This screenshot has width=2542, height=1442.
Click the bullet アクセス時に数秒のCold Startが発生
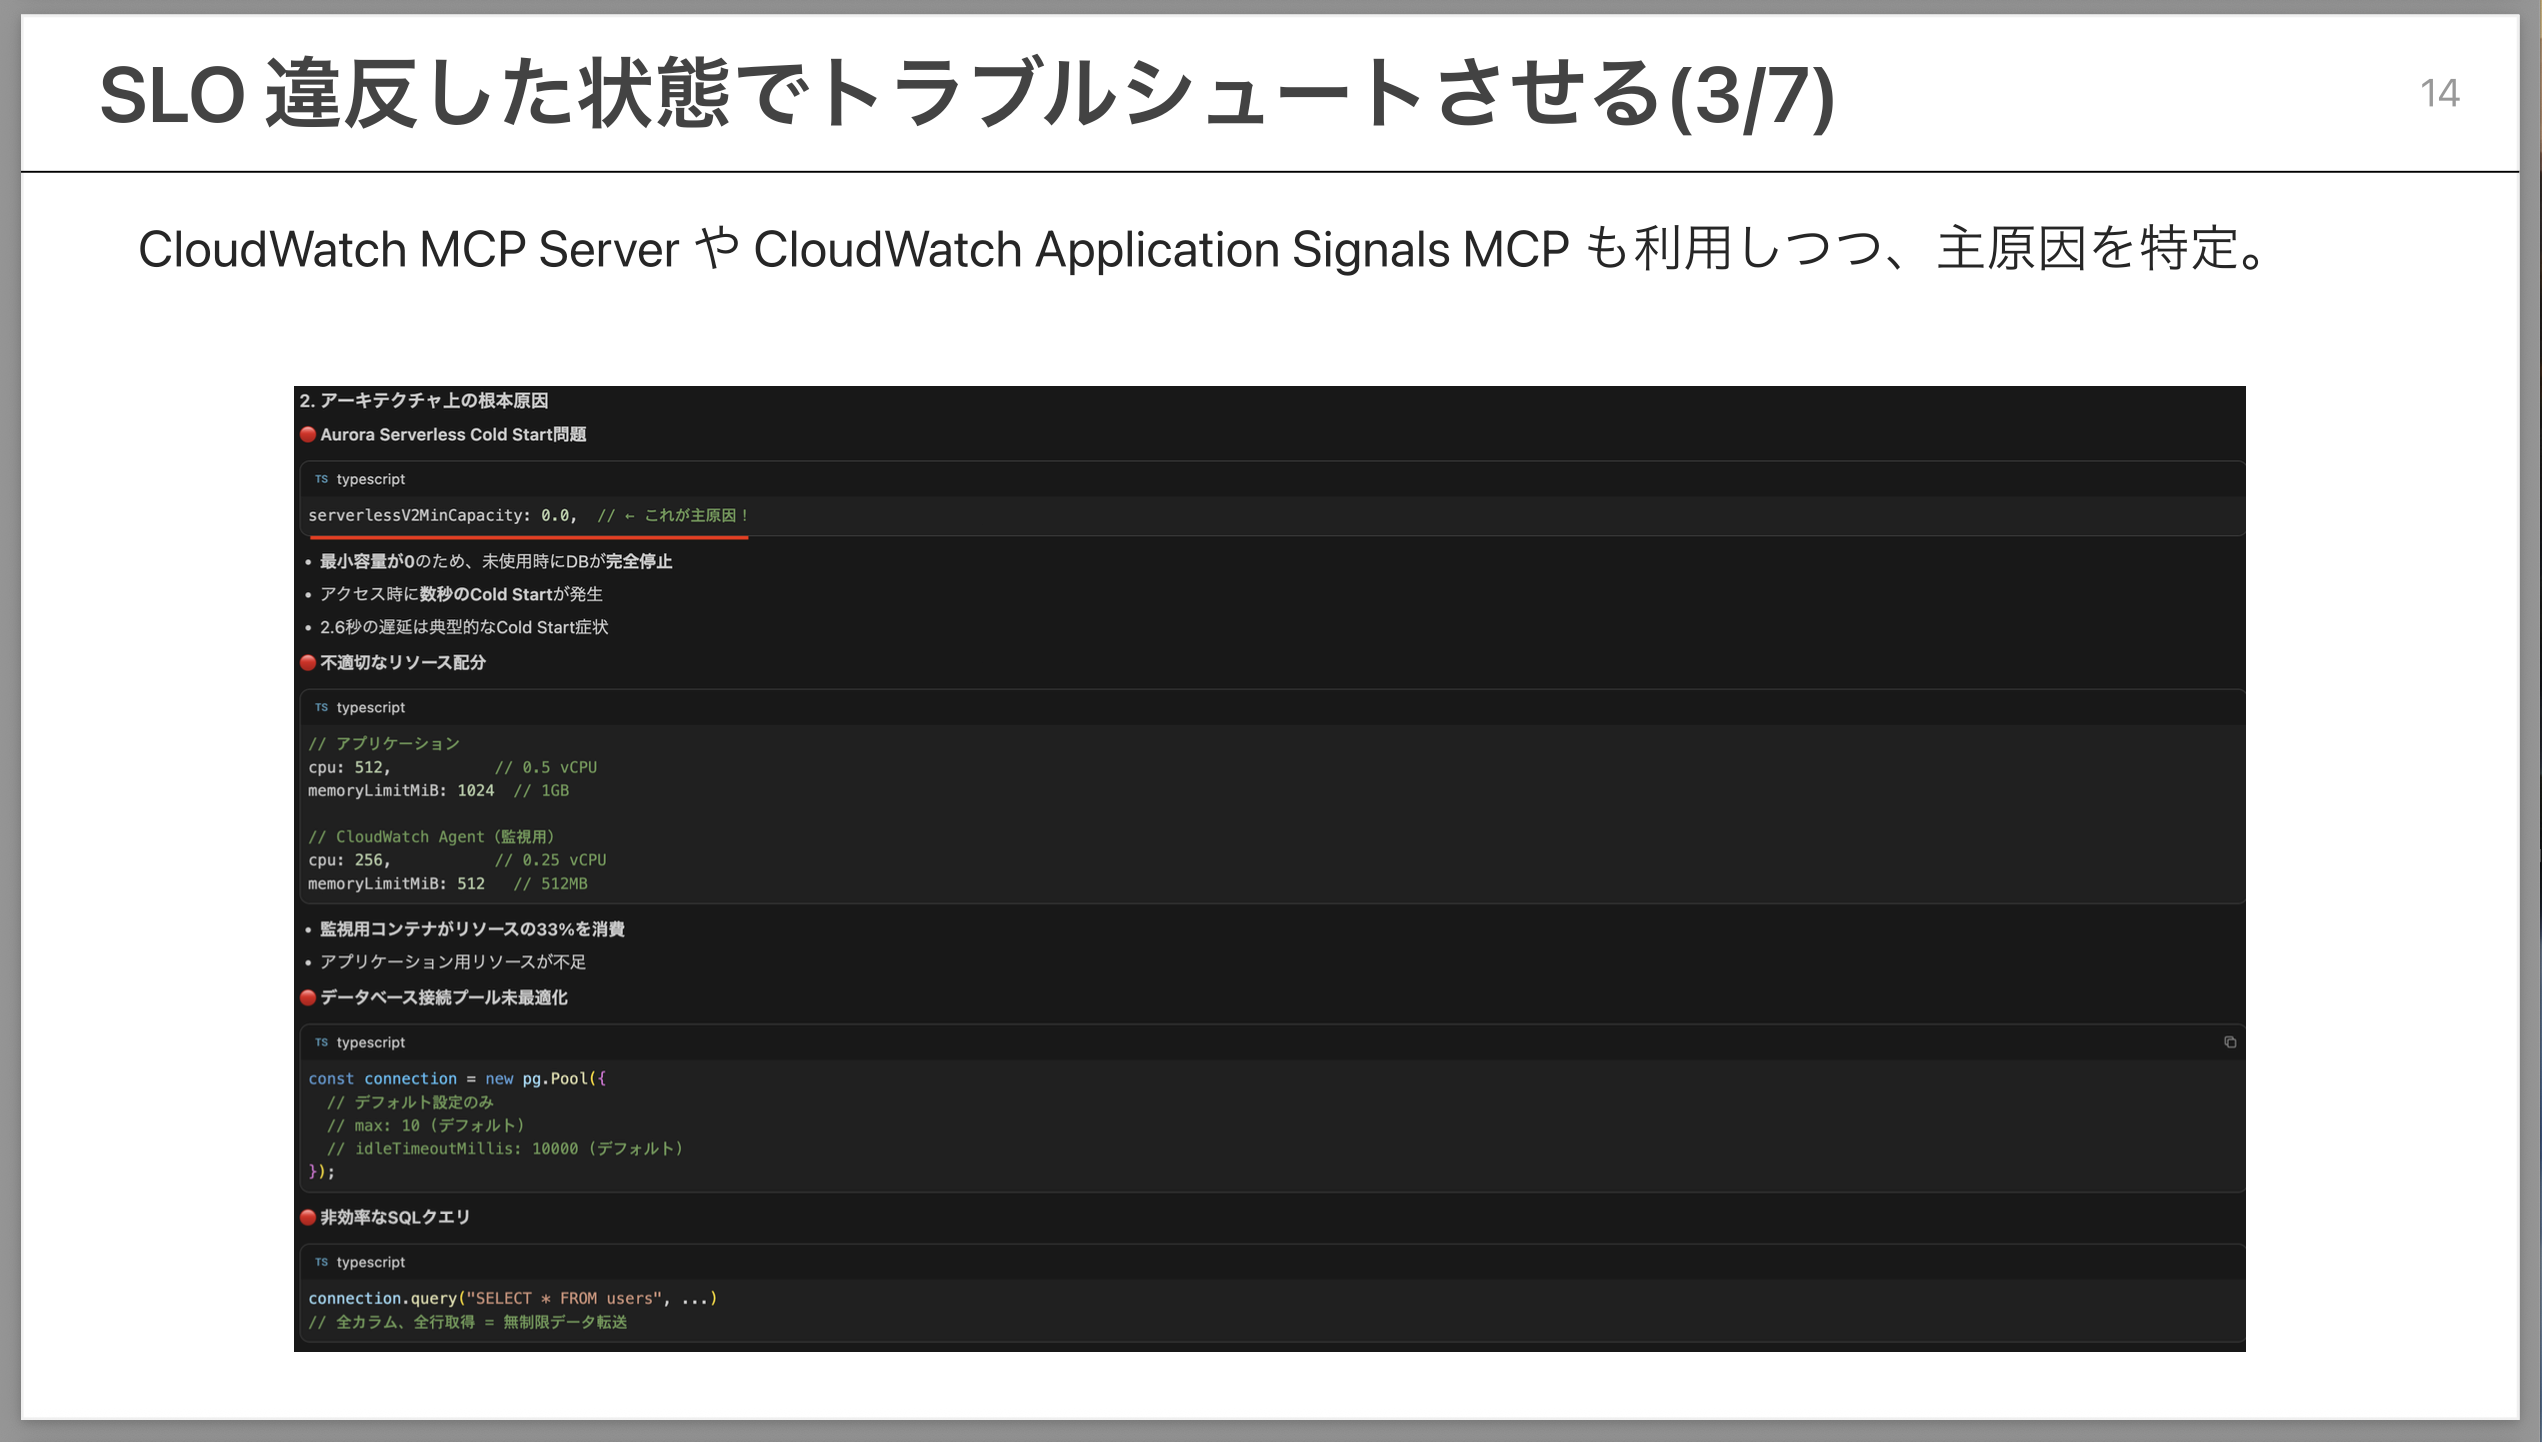pos(461,594)
